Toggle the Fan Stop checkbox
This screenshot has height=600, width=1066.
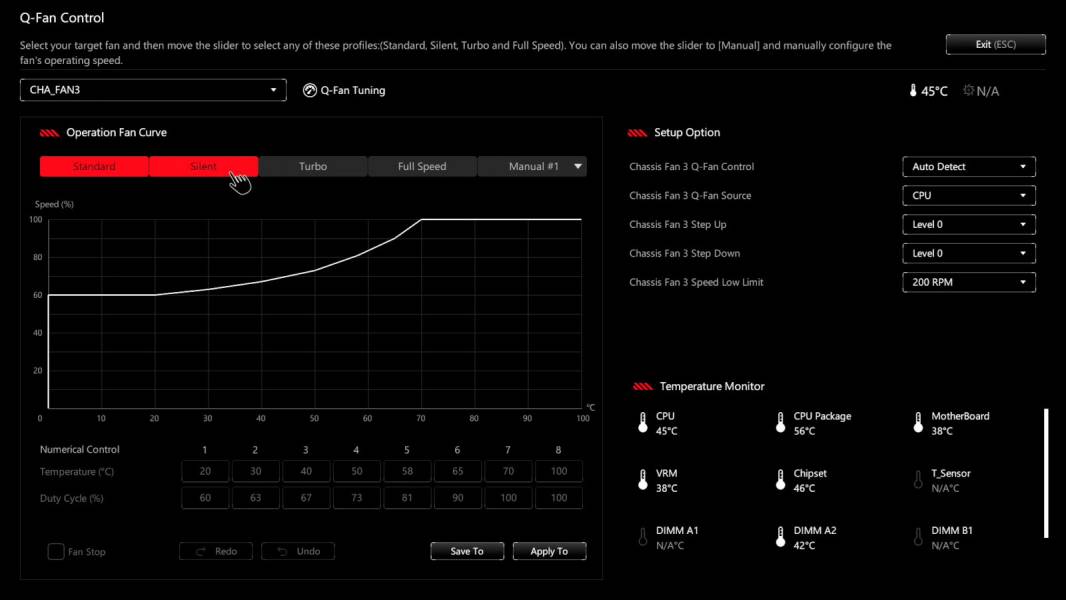[x=56, y=551]
